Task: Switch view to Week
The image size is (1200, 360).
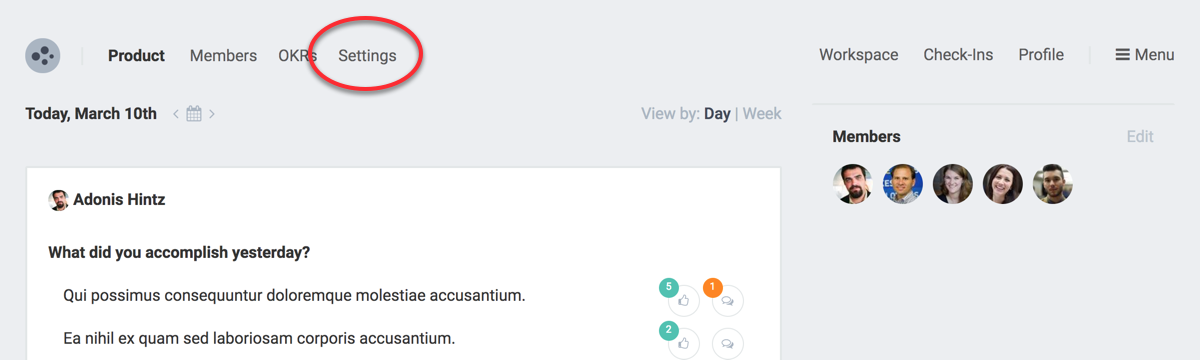Action: click(762, 114)
